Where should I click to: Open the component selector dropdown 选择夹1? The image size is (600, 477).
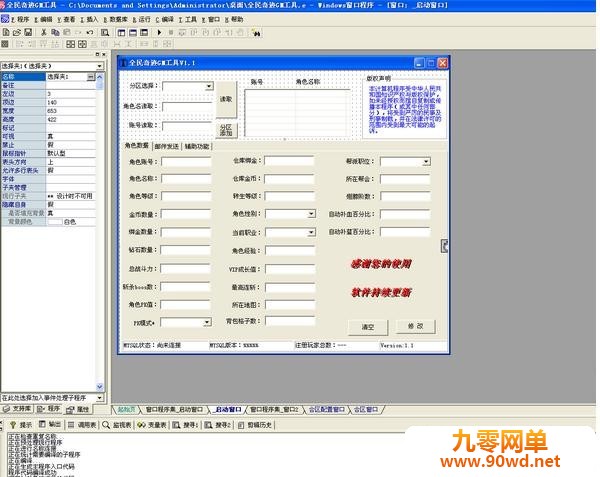99,66
